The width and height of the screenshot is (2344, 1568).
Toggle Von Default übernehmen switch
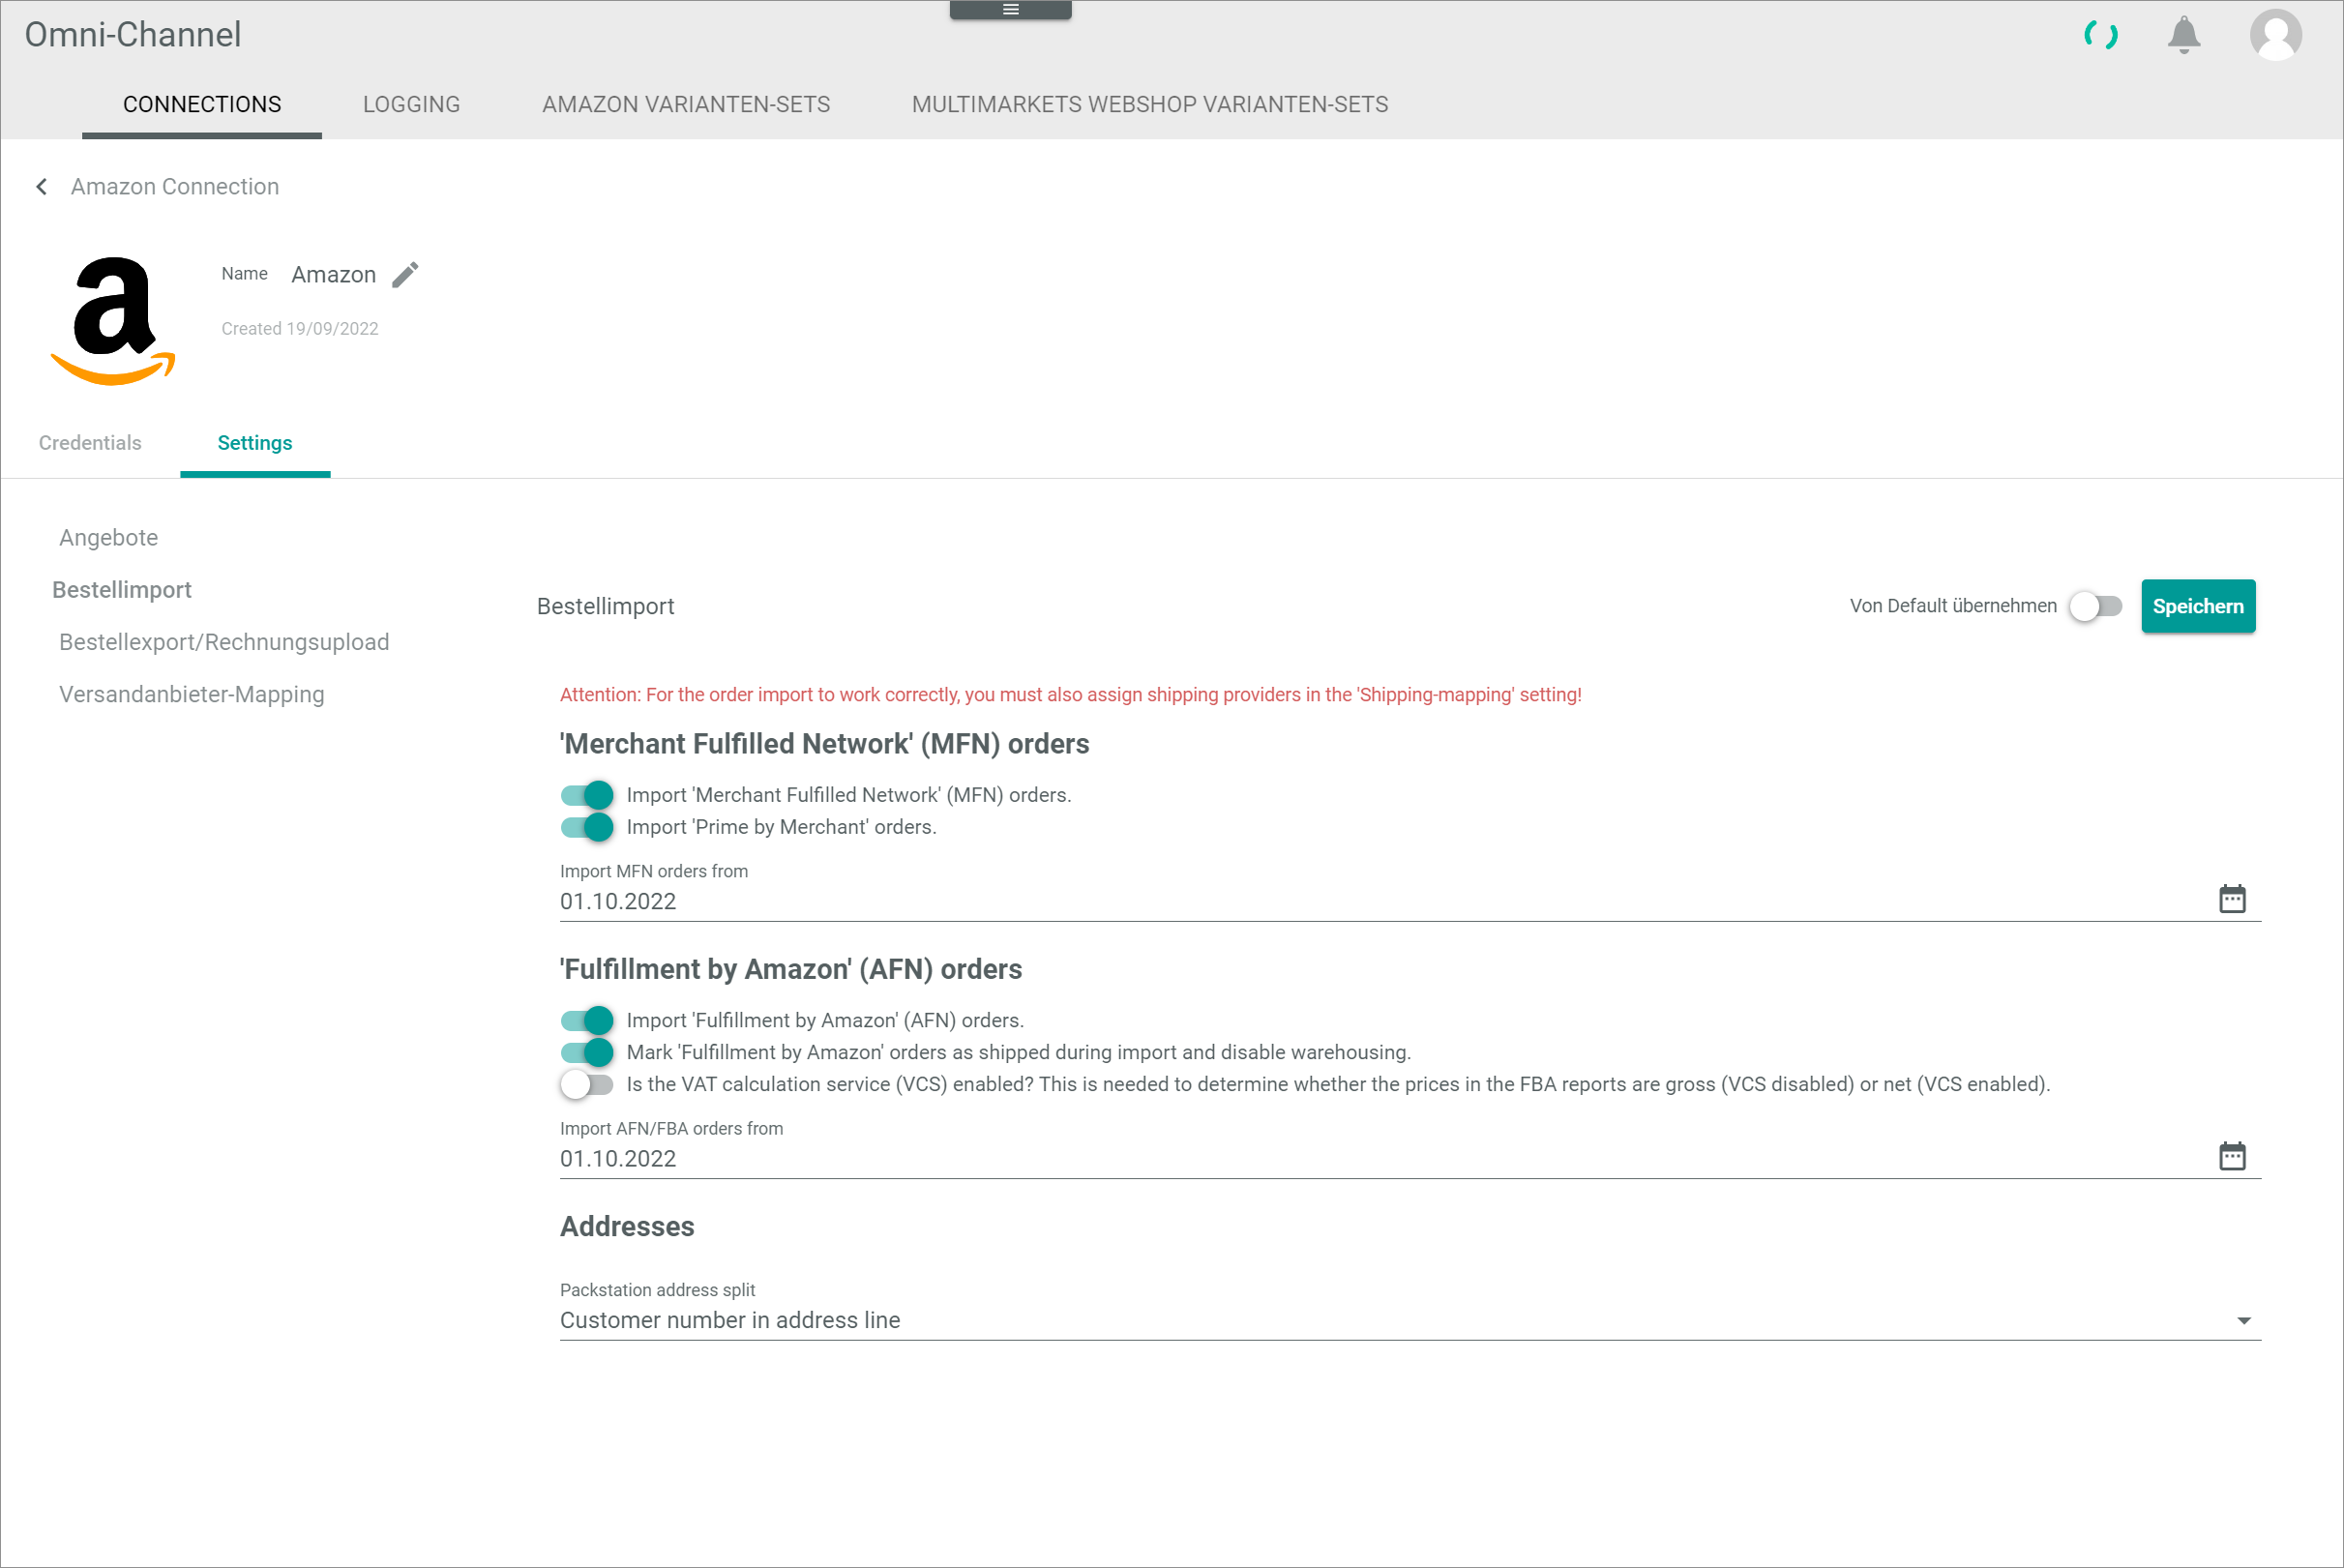point(2095,606)
